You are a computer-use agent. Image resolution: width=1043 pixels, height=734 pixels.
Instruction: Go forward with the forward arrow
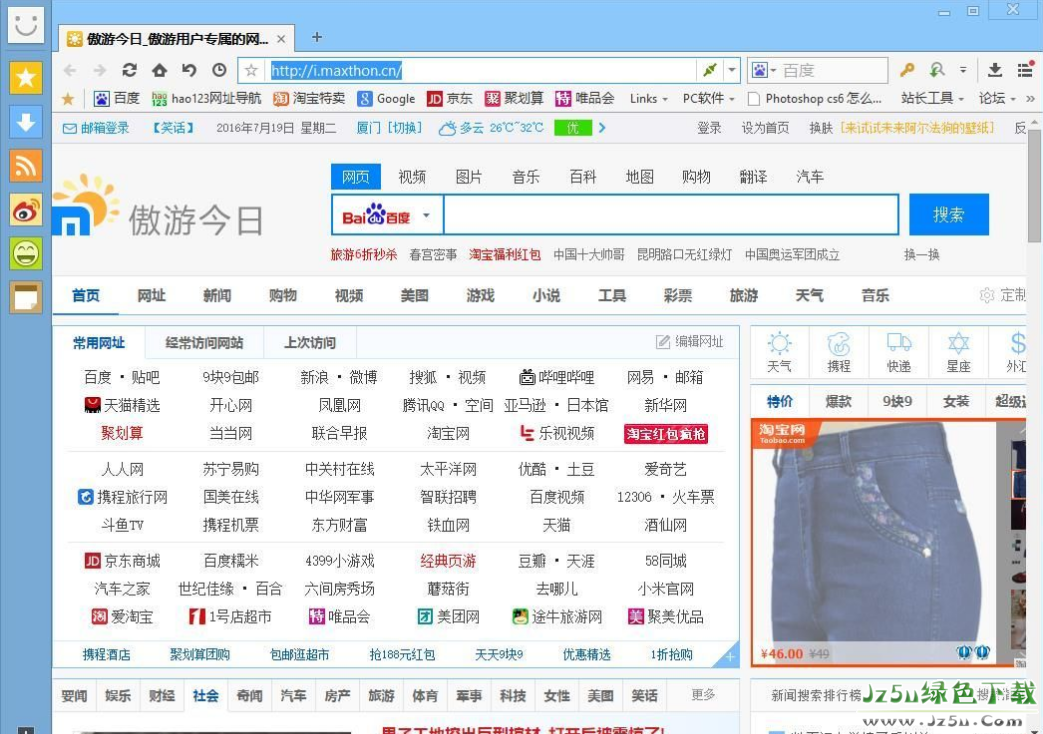coord(100,70)
